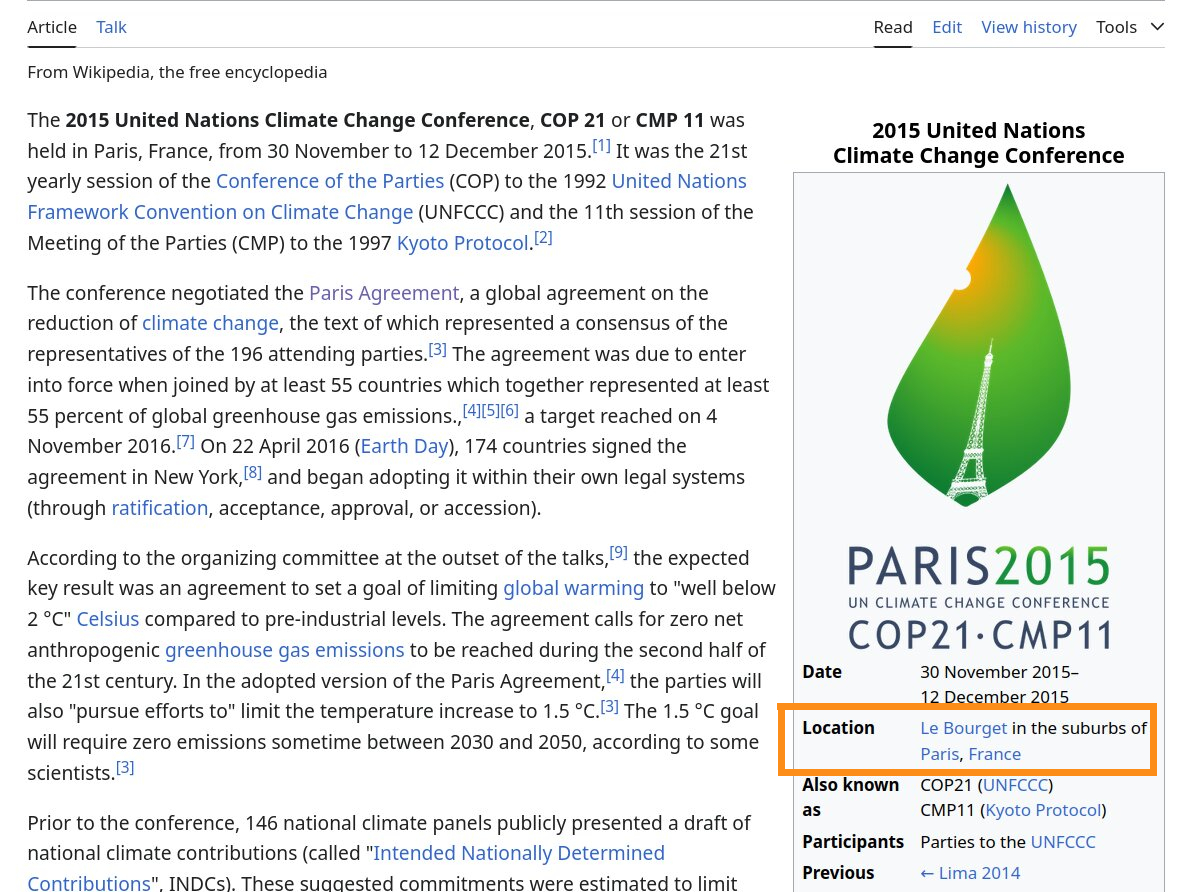Open the Intended Nationally Determined Contributions link

point(518,852)
